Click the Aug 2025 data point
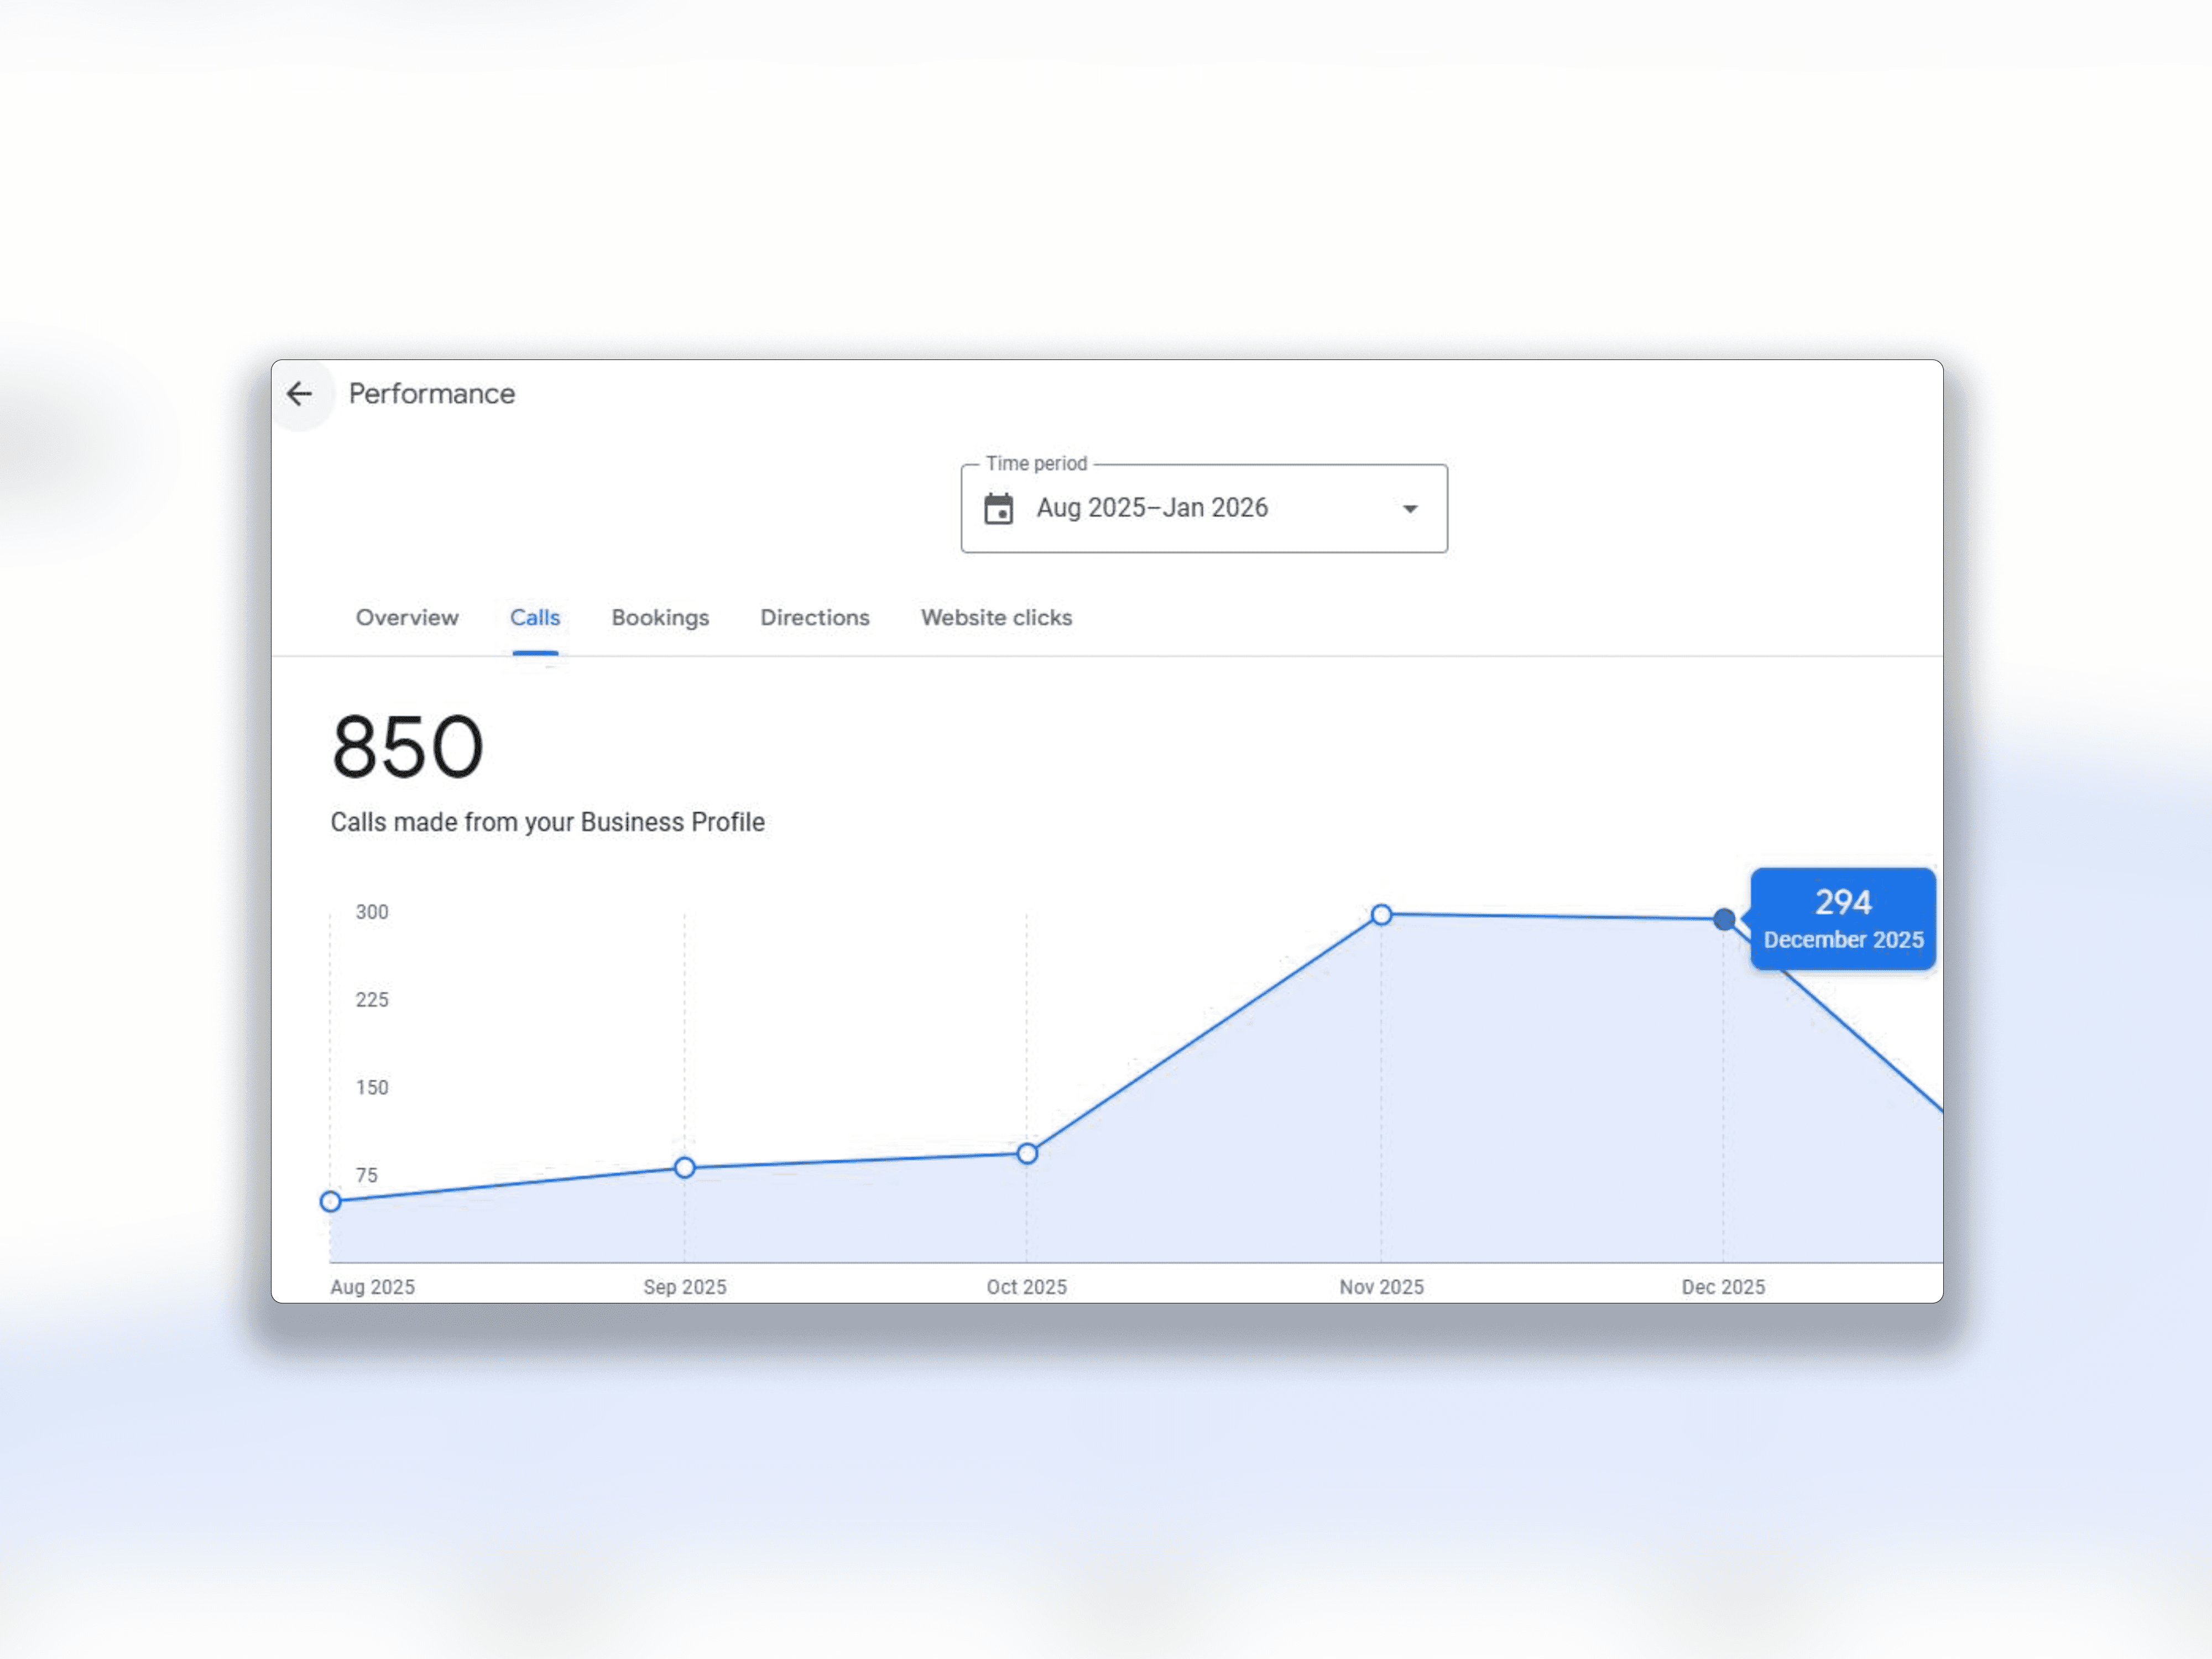 pyautogui.click(x=331, y=1202)
